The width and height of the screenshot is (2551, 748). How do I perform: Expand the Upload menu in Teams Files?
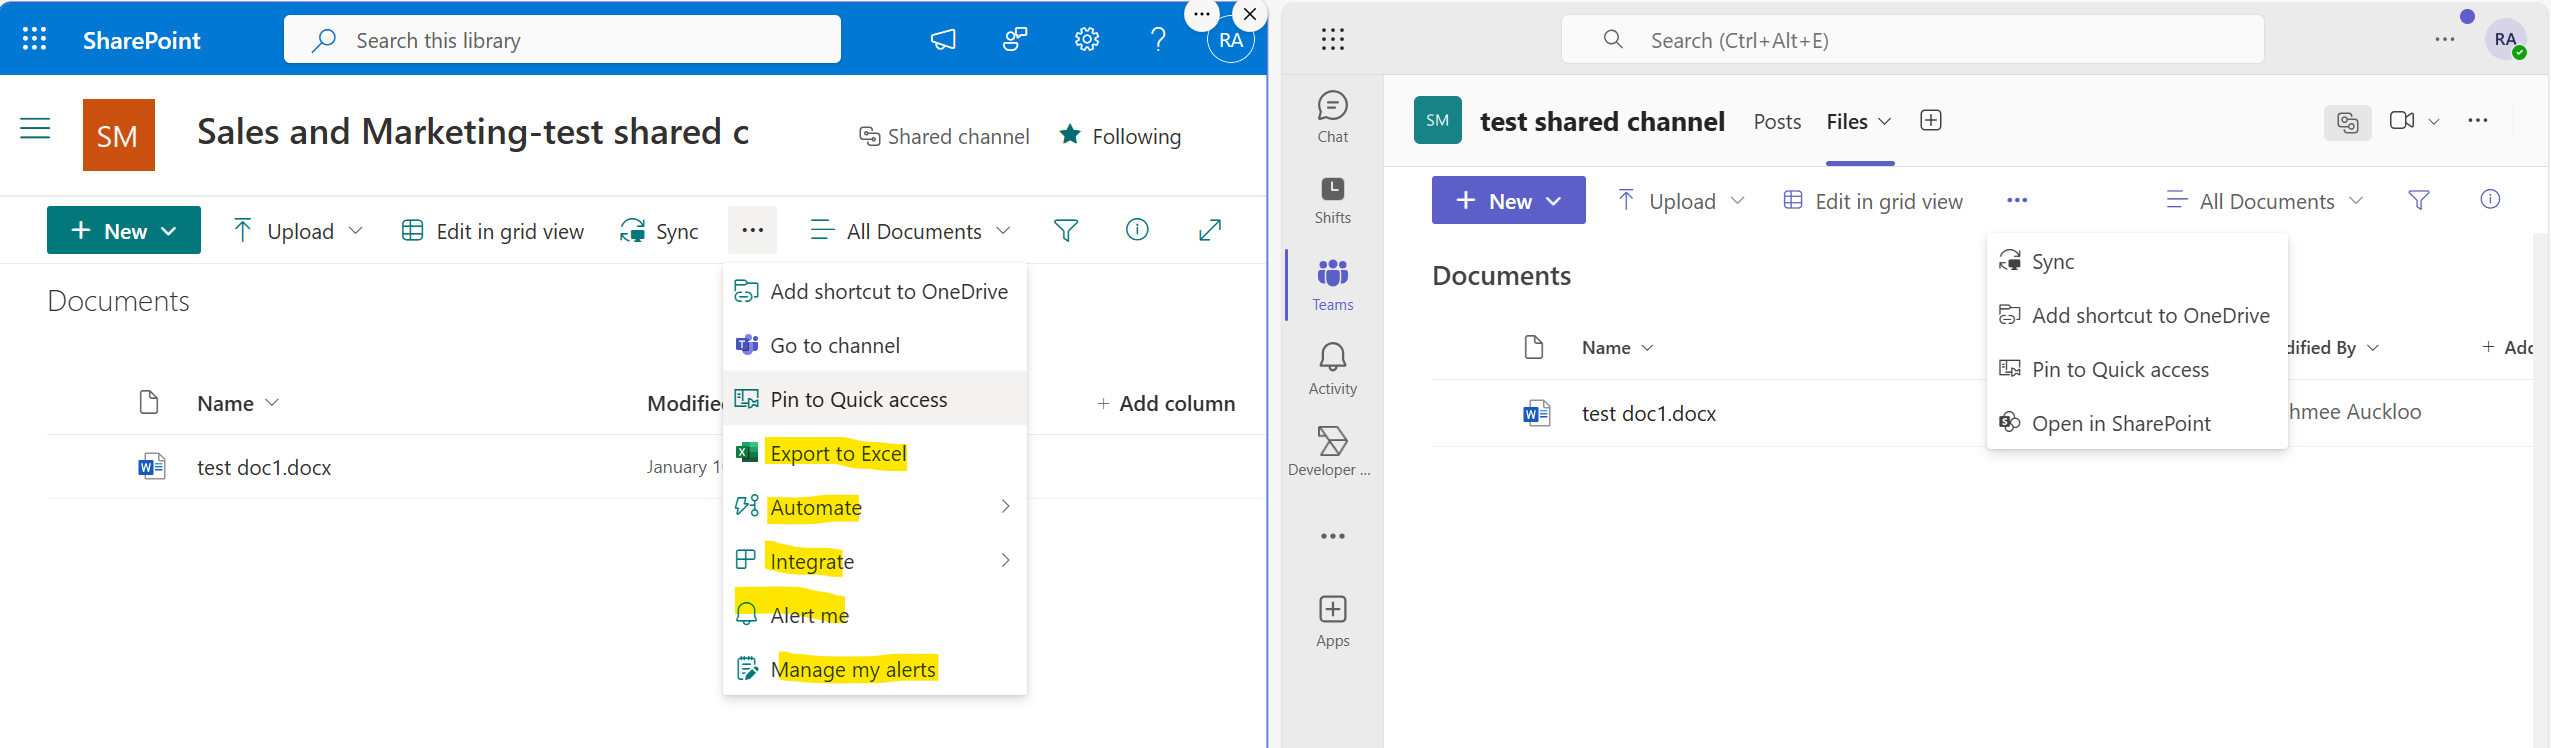1681,201
